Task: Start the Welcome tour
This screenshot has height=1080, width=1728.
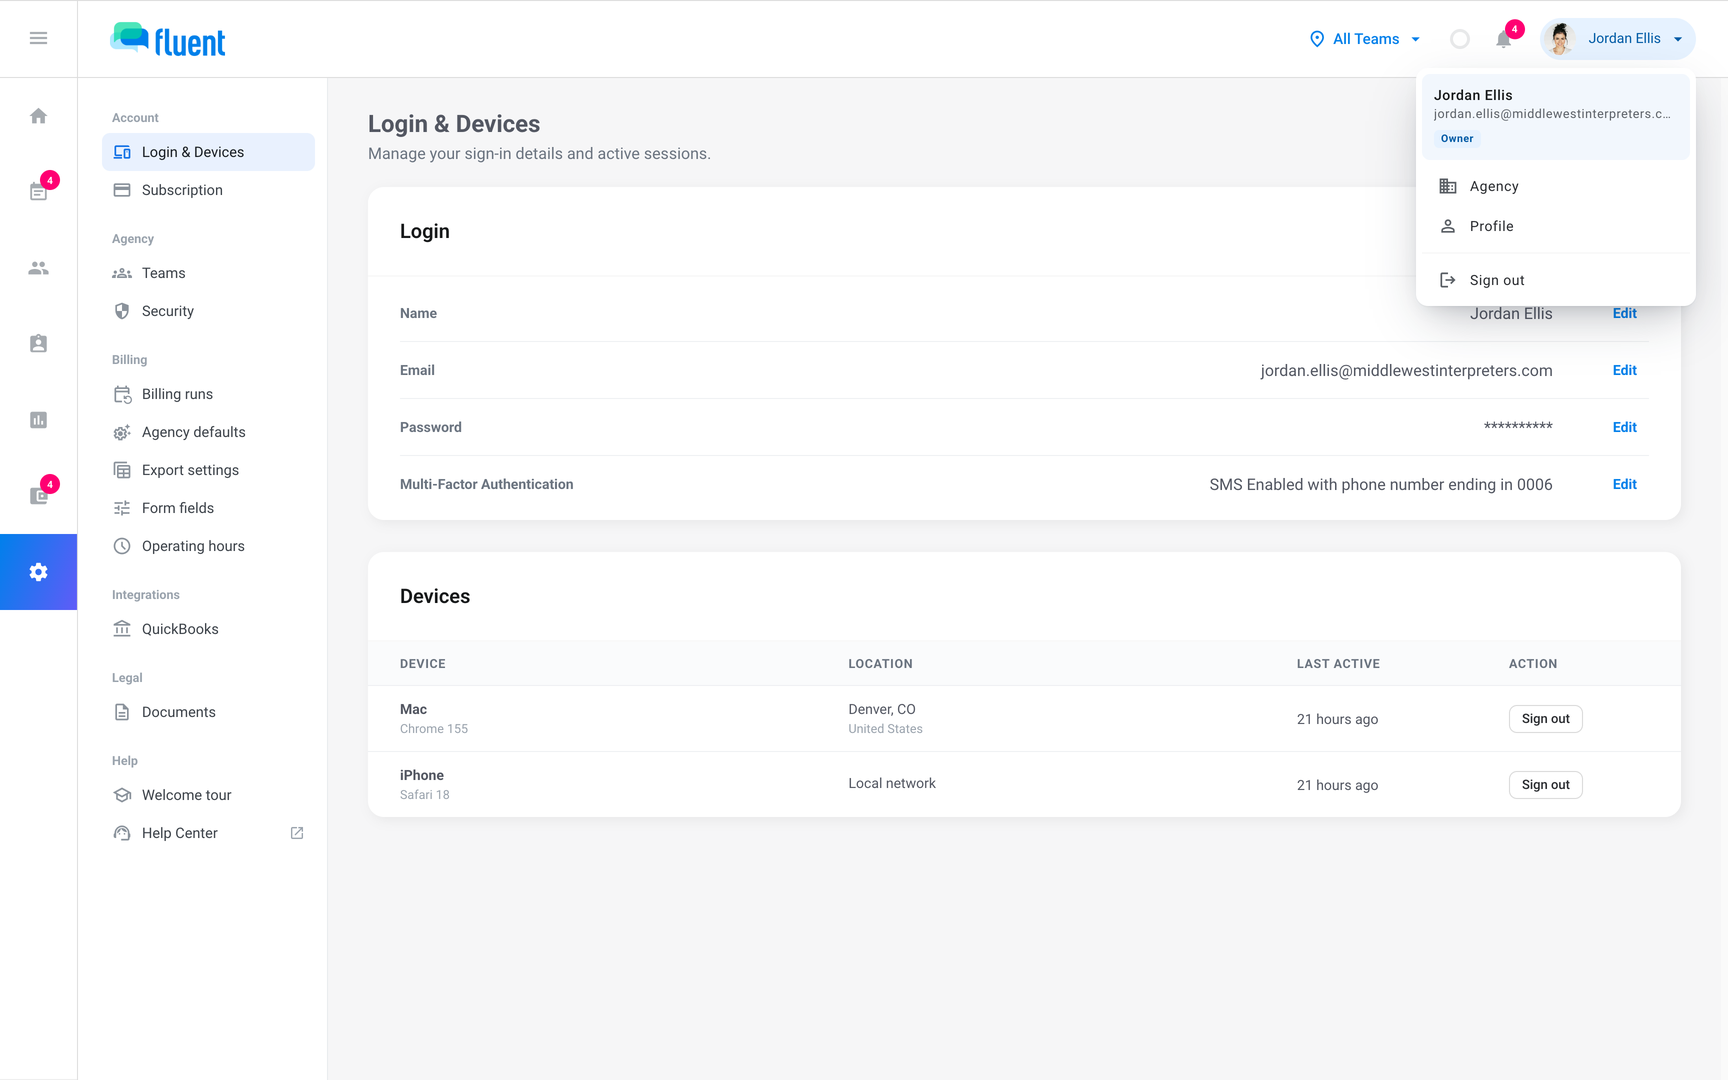Action: tap(208, 795)
